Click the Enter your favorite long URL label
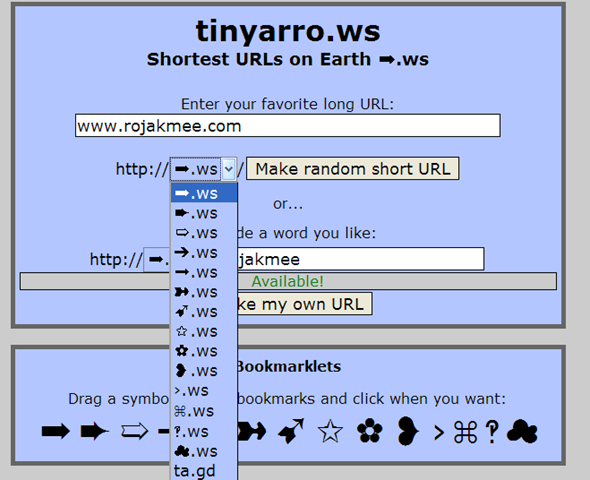The width and height of the screenshot is (590, 480). pyautogui.click(x=287, y=104)
